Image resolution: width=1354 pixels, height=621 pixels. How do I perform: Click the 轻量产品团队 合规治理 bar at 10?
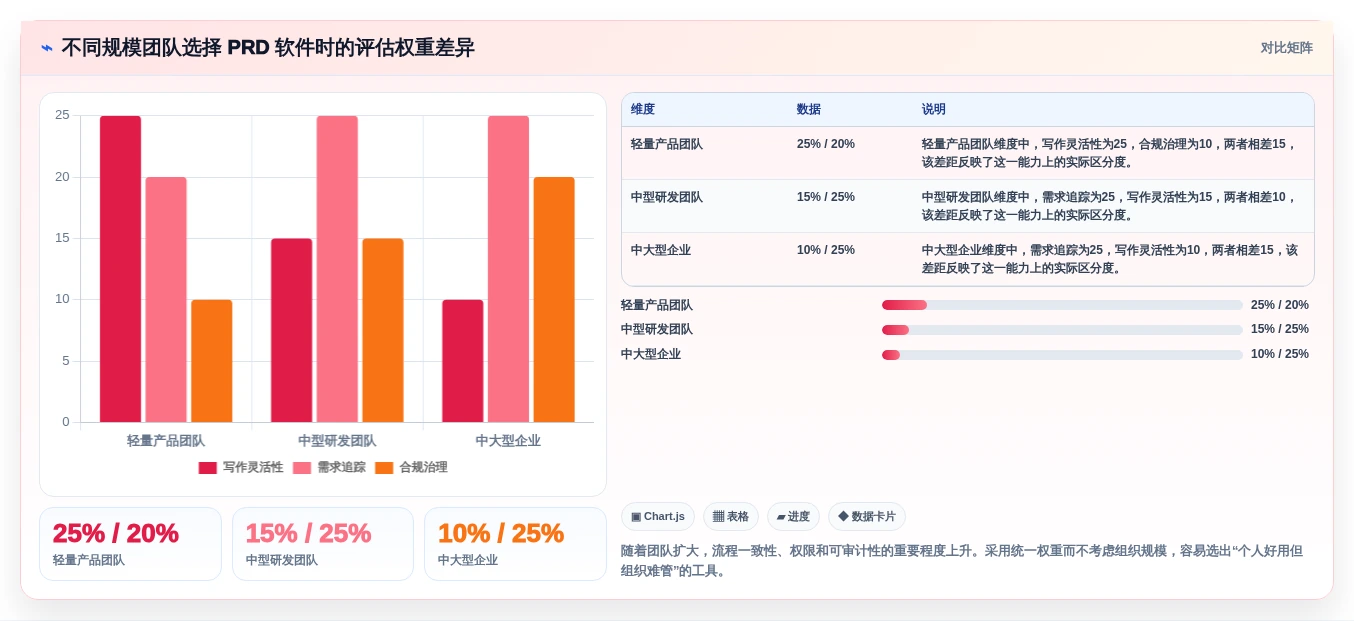pos(212,361)
